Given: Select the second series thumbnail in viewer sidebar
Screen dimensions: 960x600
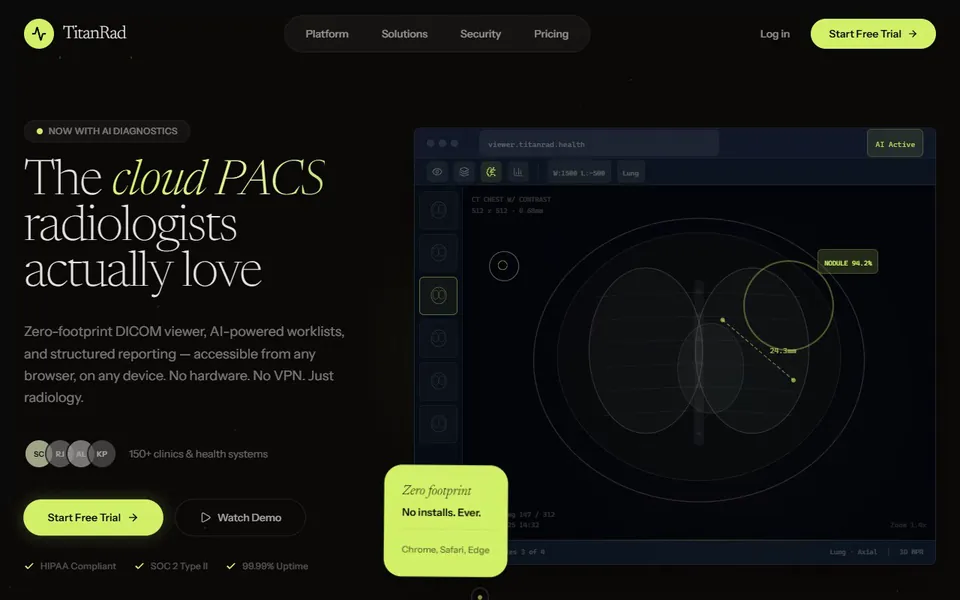Looking at the screenshot, I should click(x=438, y=253).
